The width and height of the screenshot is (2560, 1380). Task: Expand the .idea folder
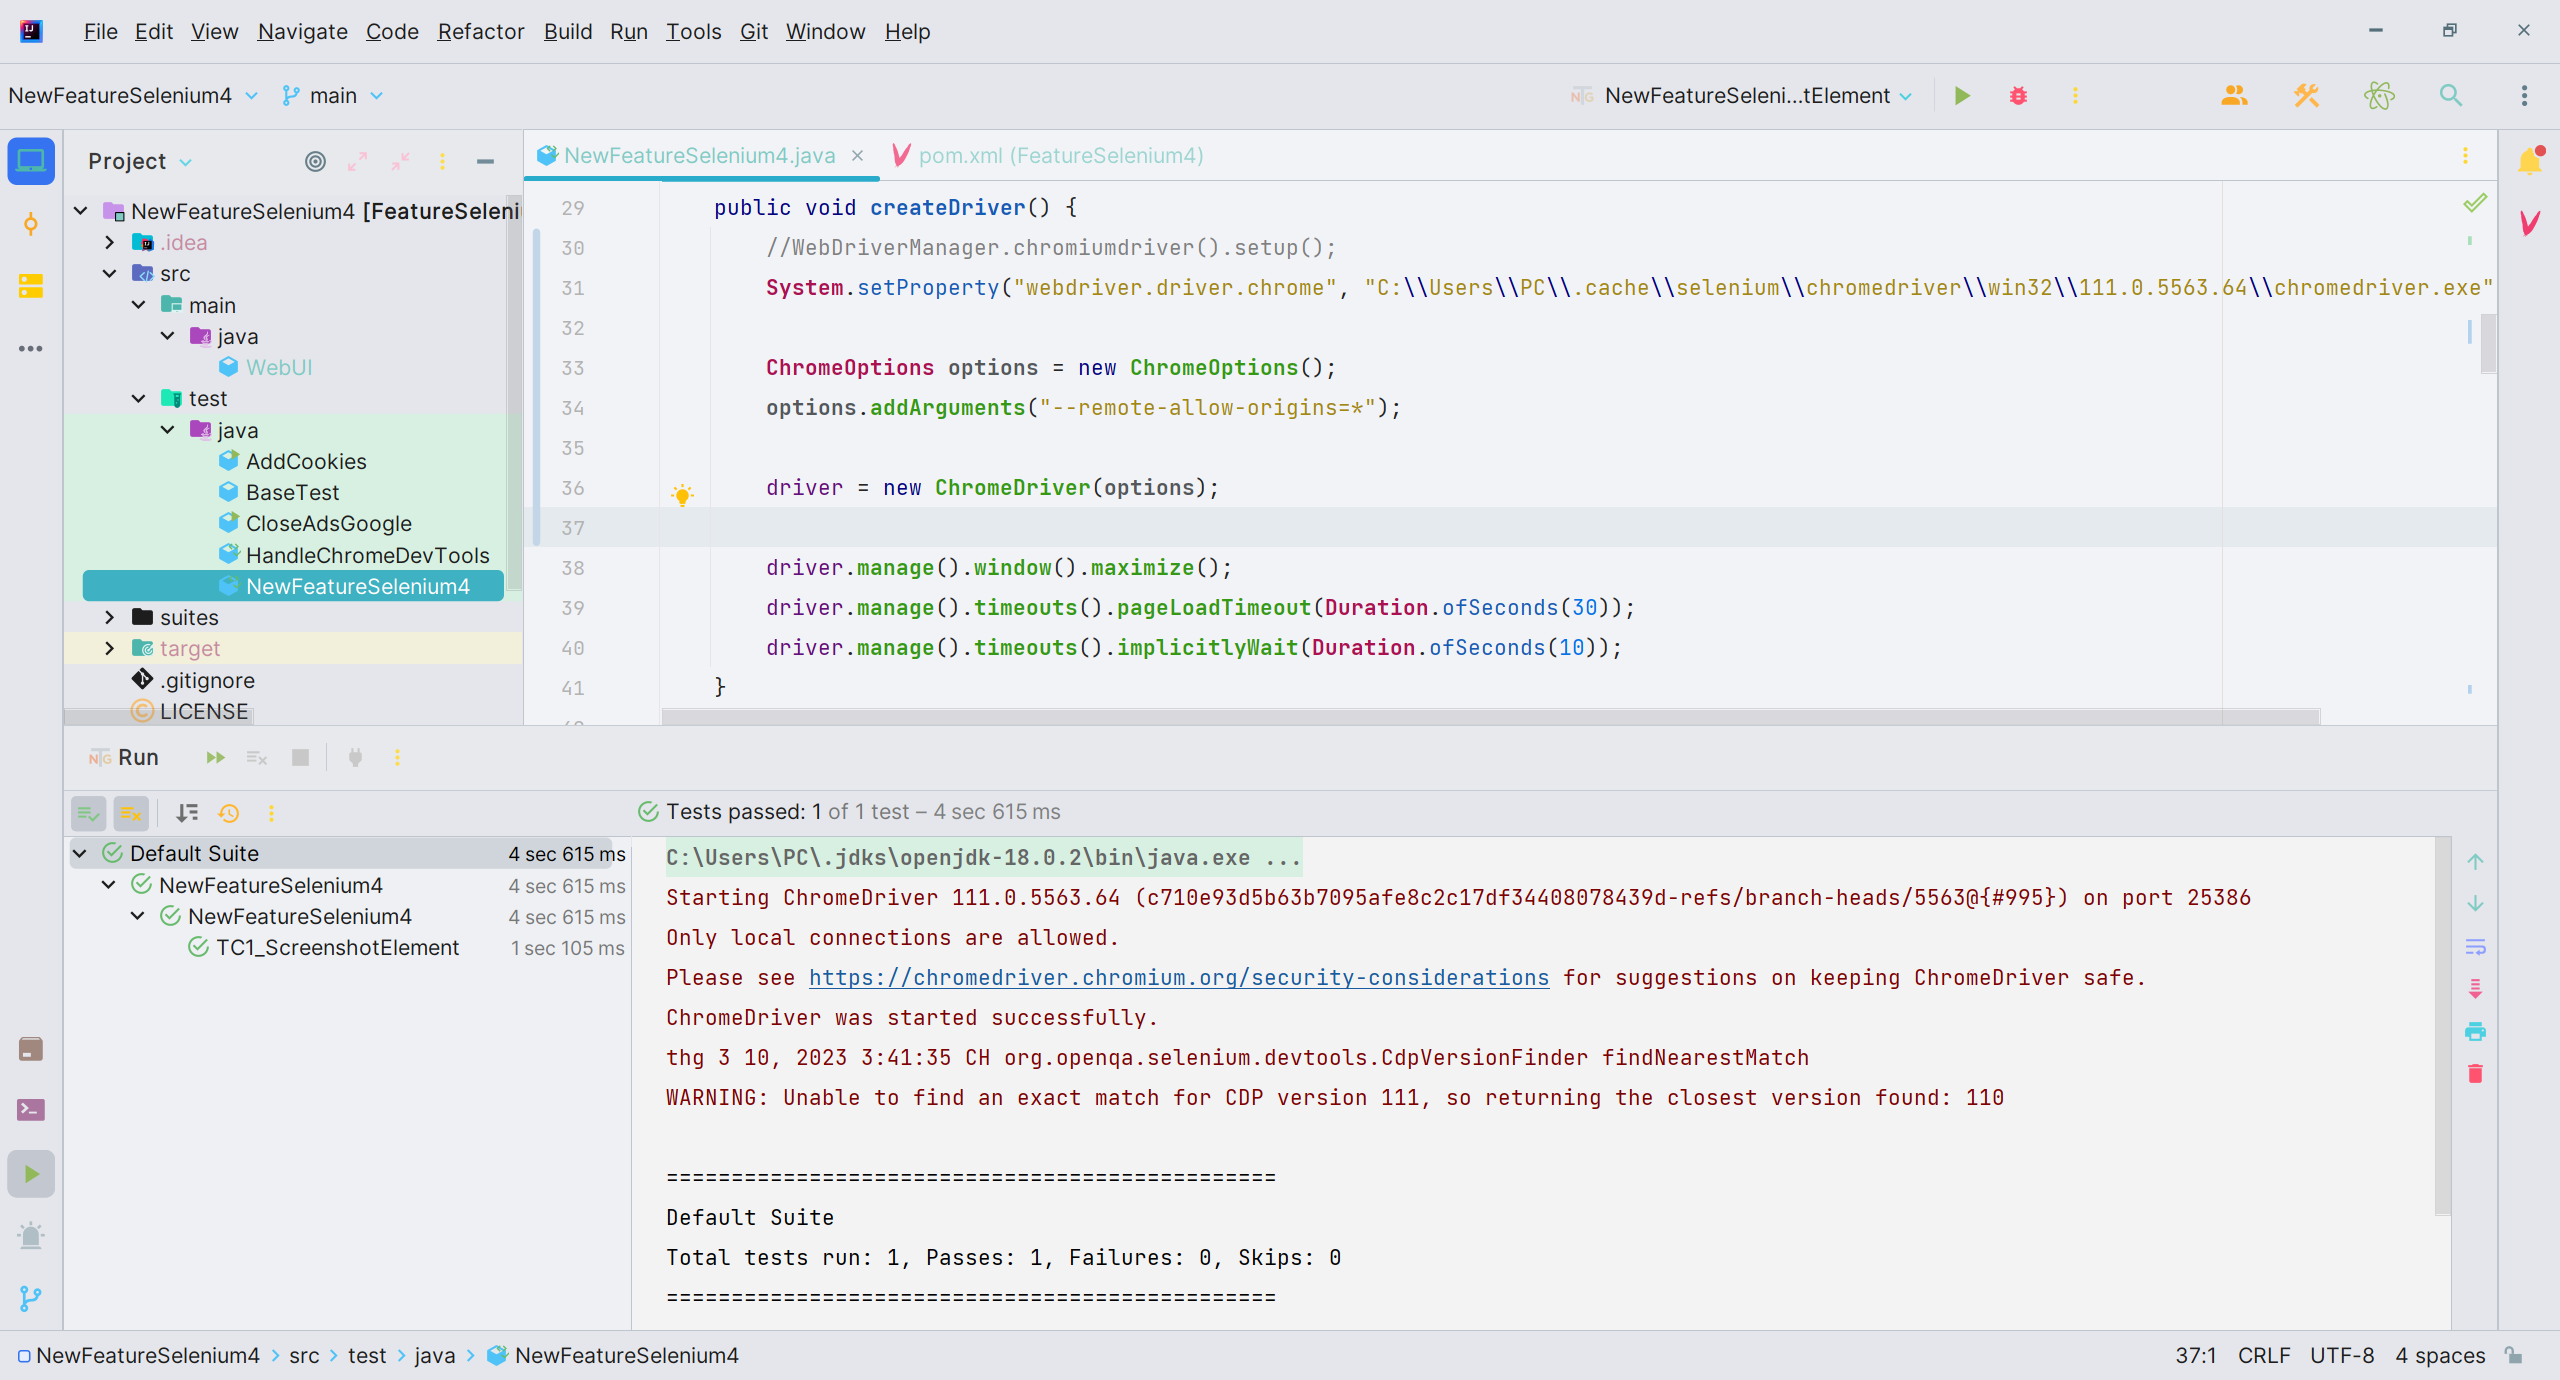click(110, 242)
